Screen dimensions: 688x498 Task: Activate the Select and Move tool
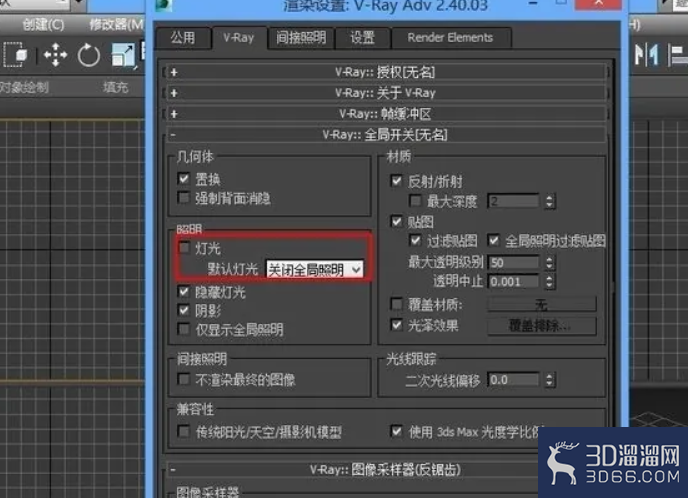55,55
